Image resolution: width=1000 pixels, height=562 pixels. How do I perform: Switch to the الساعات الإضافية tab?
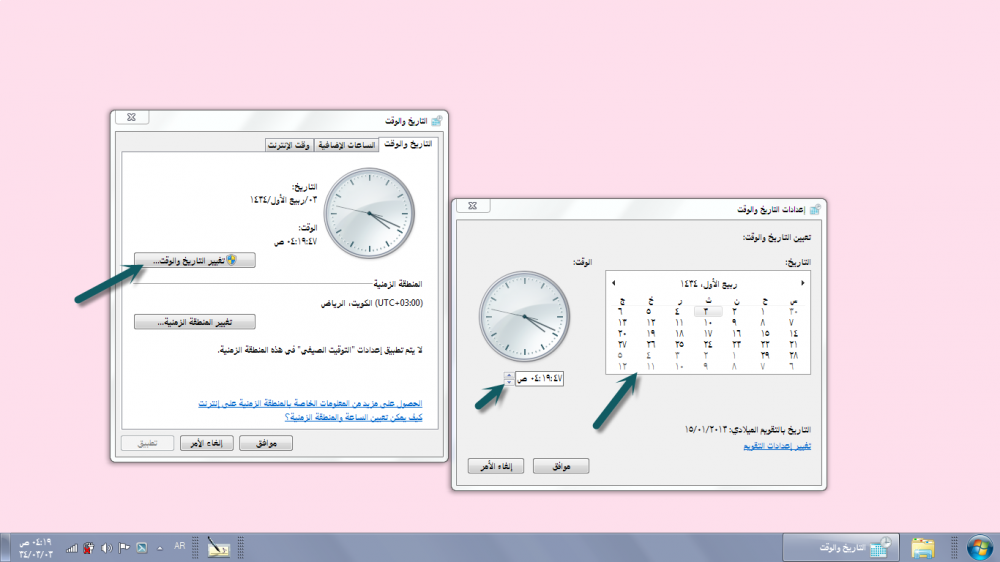pos(346,145)
